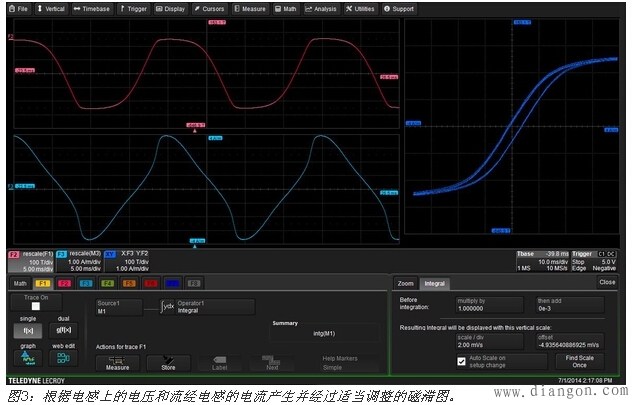634x405 pixels.
Task: Click the Store trace action icon
Action: click(169, 362)
